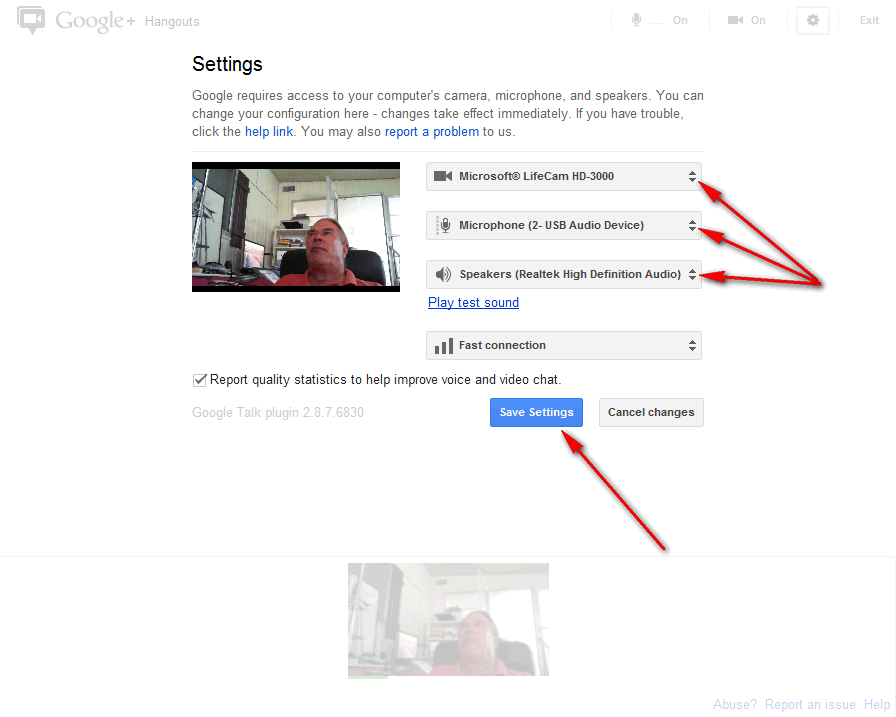Image resolution: width=896 pixels, height=717 pixels.
Task: Click the Cancel changes button
Action: pos(651,413)
